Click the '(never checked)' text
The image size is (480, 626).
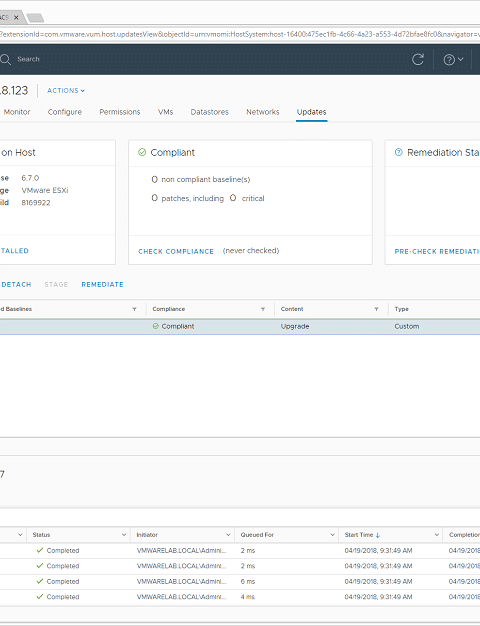[x=251, y=251]
